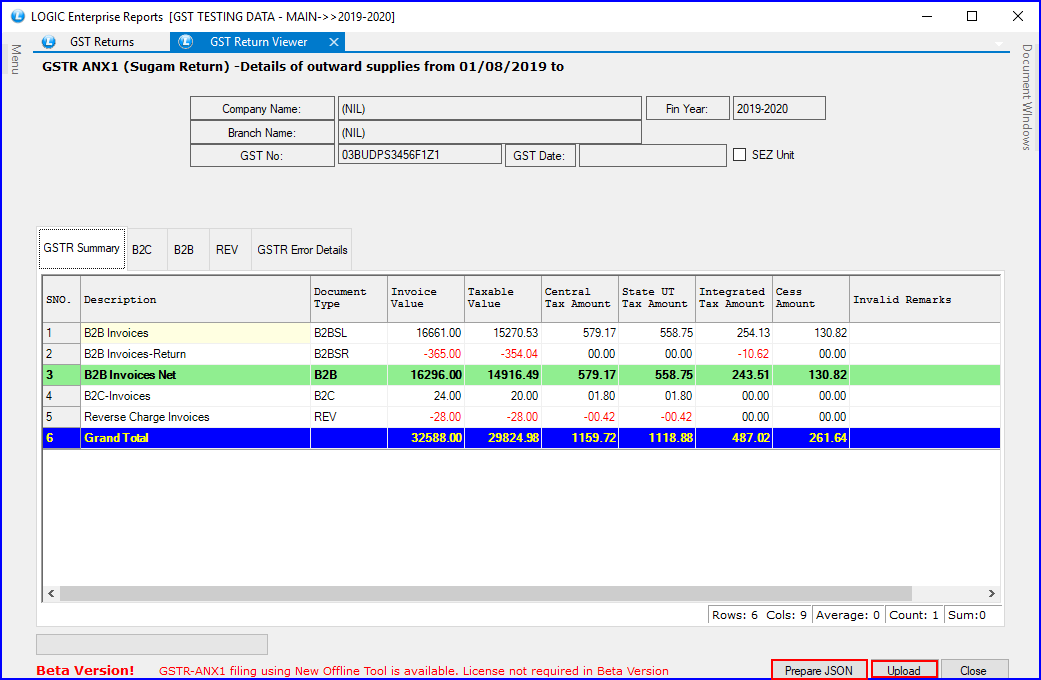Click taxable value 14916.49

503,375
